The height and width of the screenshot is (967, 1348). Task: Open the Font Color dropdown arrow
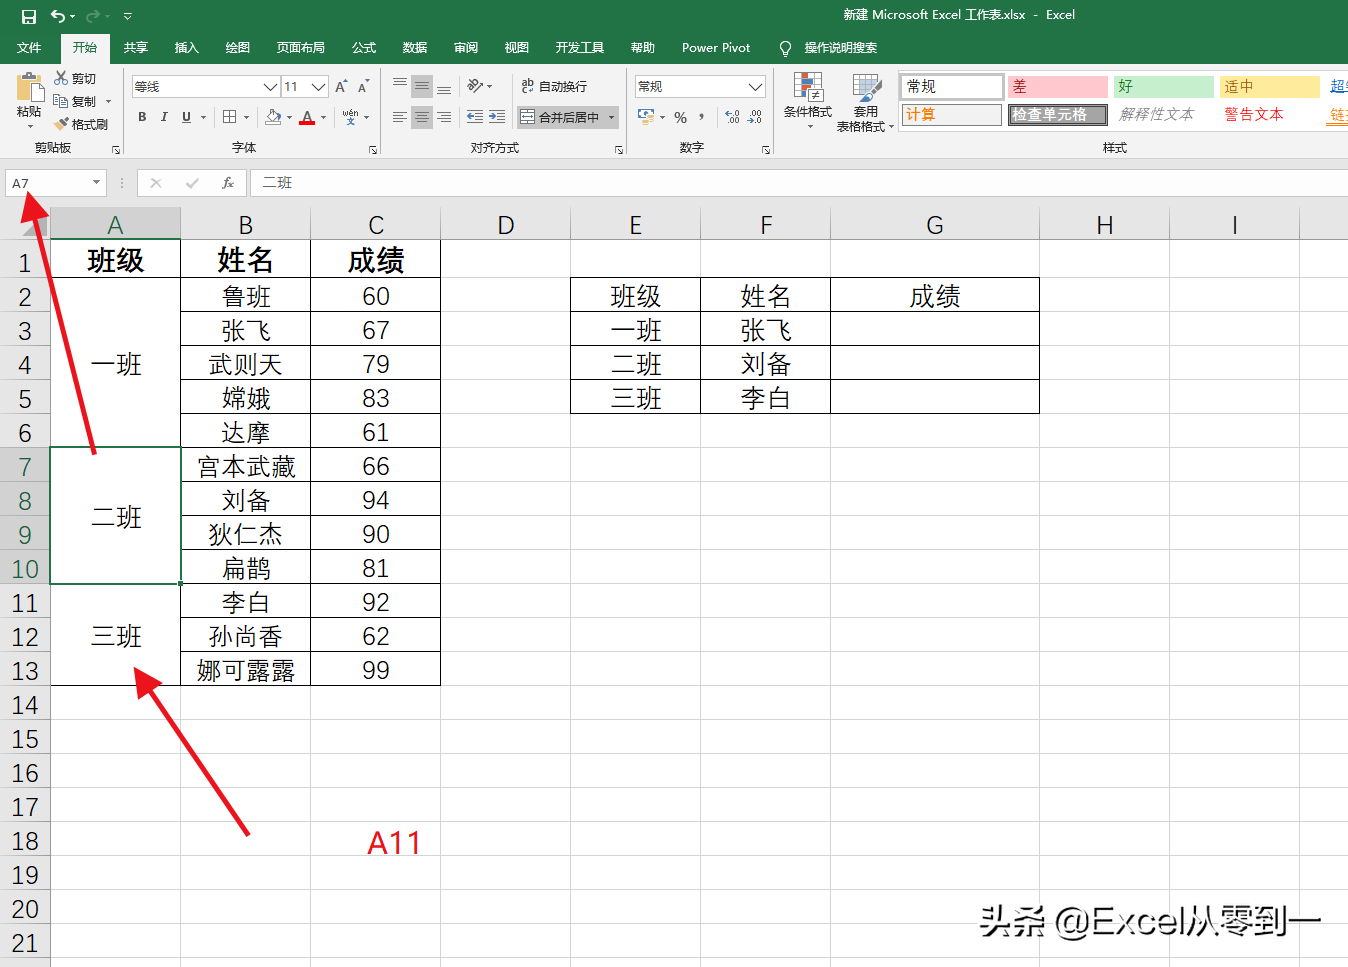[x=323, y=117]
